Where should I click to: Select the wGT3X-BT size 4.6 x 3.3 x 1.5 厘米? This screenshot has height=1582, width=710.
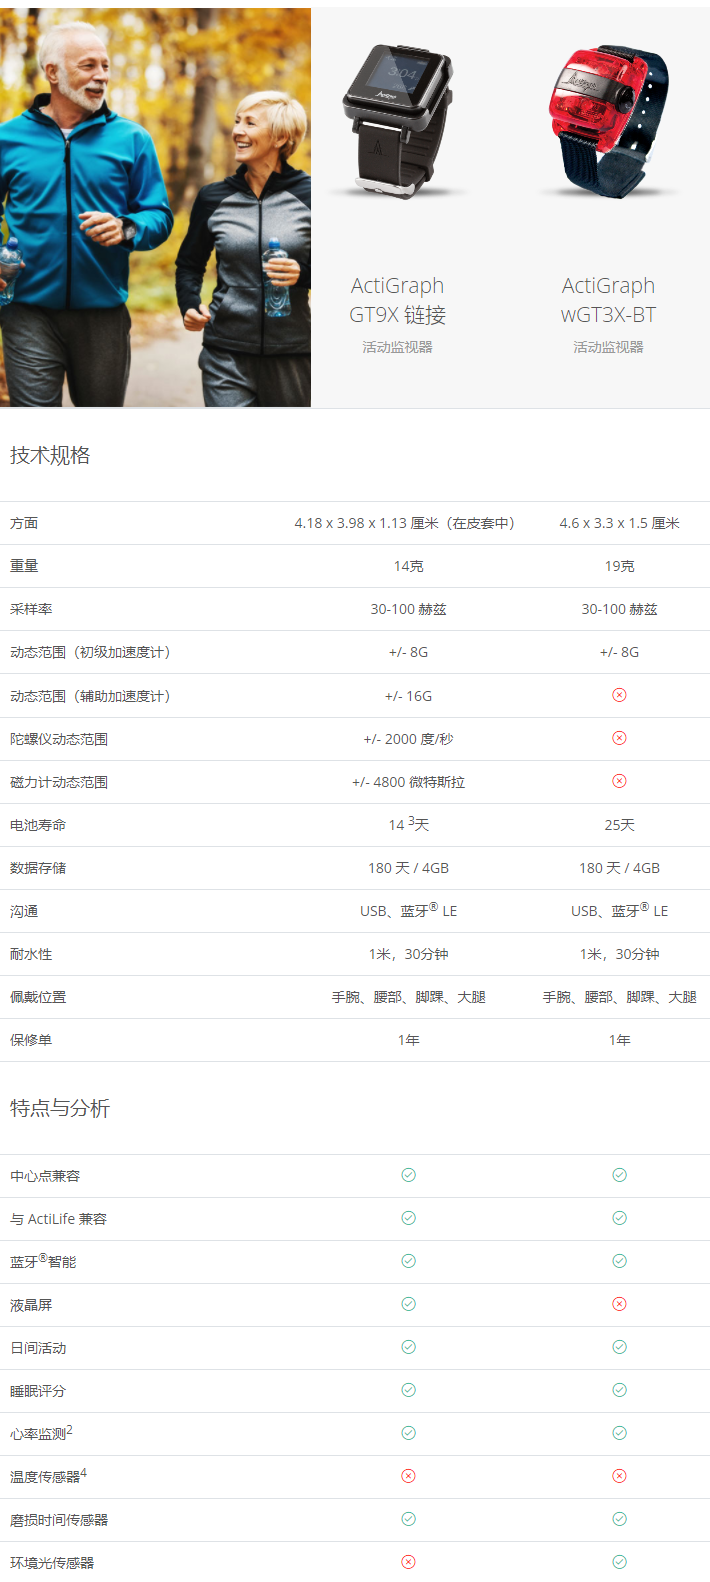coord(619,523)
